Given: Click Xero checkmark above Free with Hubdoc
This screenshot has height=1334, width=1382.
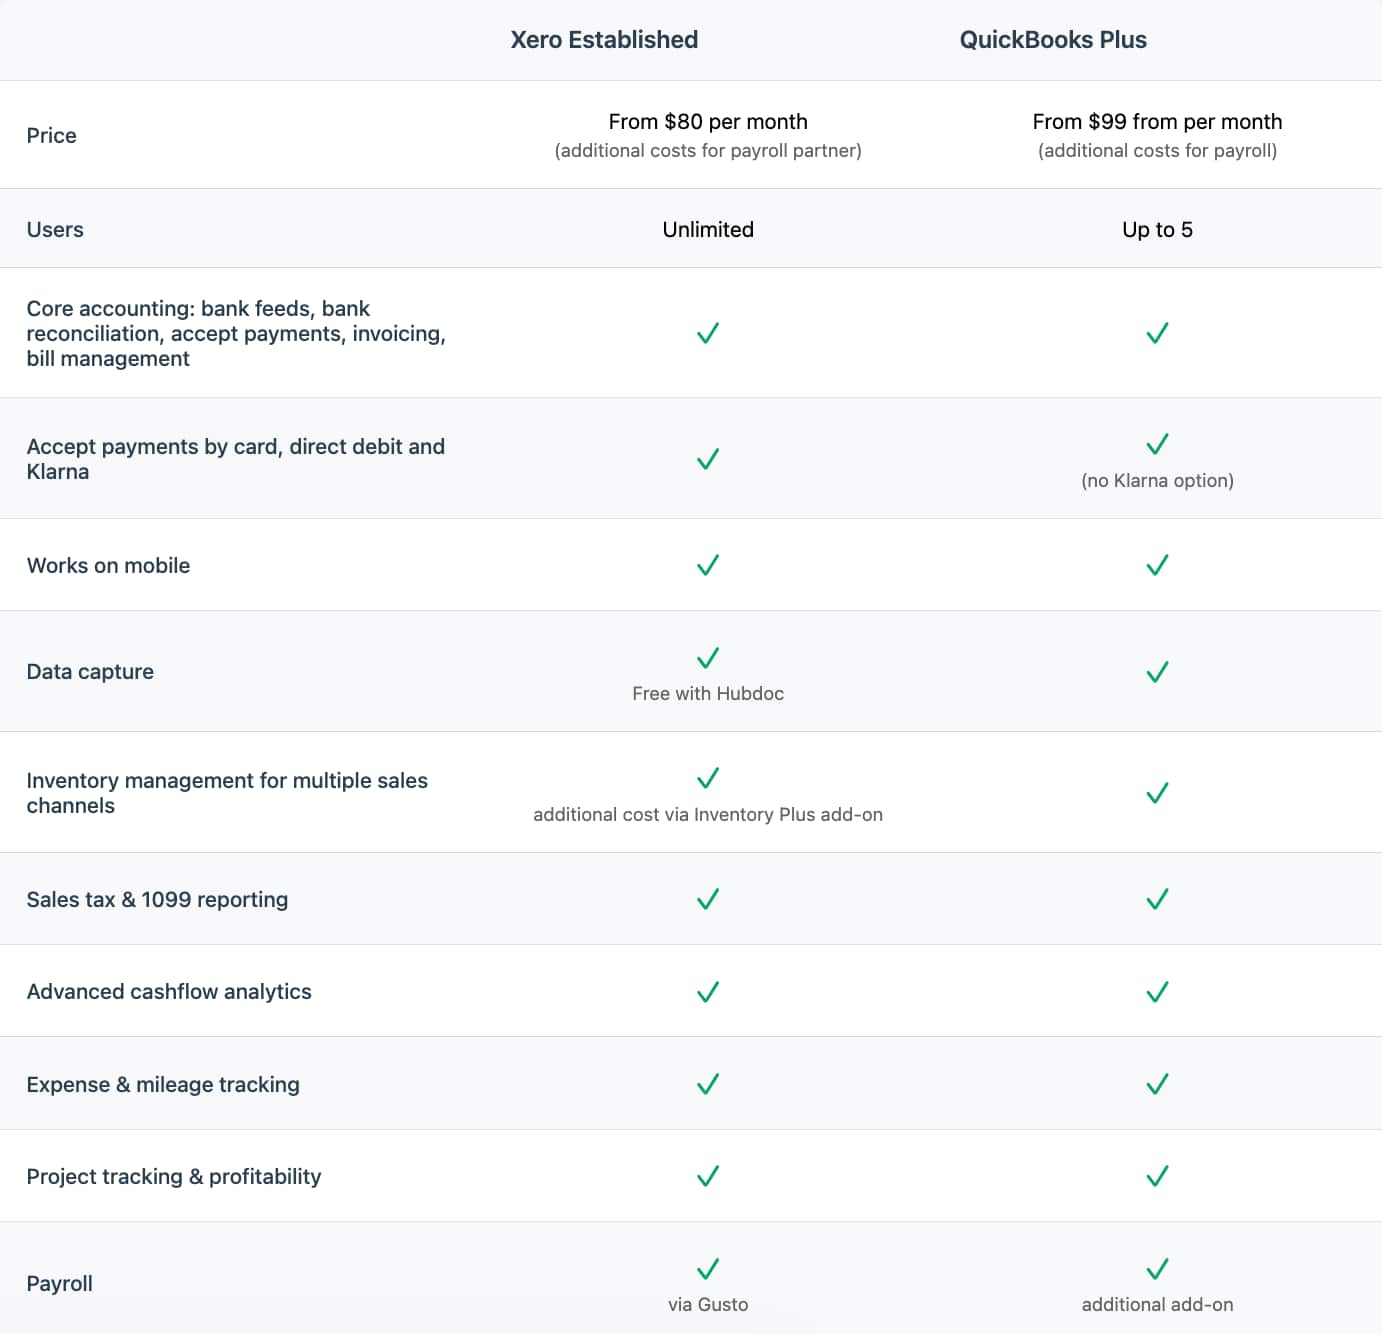Looking at the screenshot, I should point(708,658).
